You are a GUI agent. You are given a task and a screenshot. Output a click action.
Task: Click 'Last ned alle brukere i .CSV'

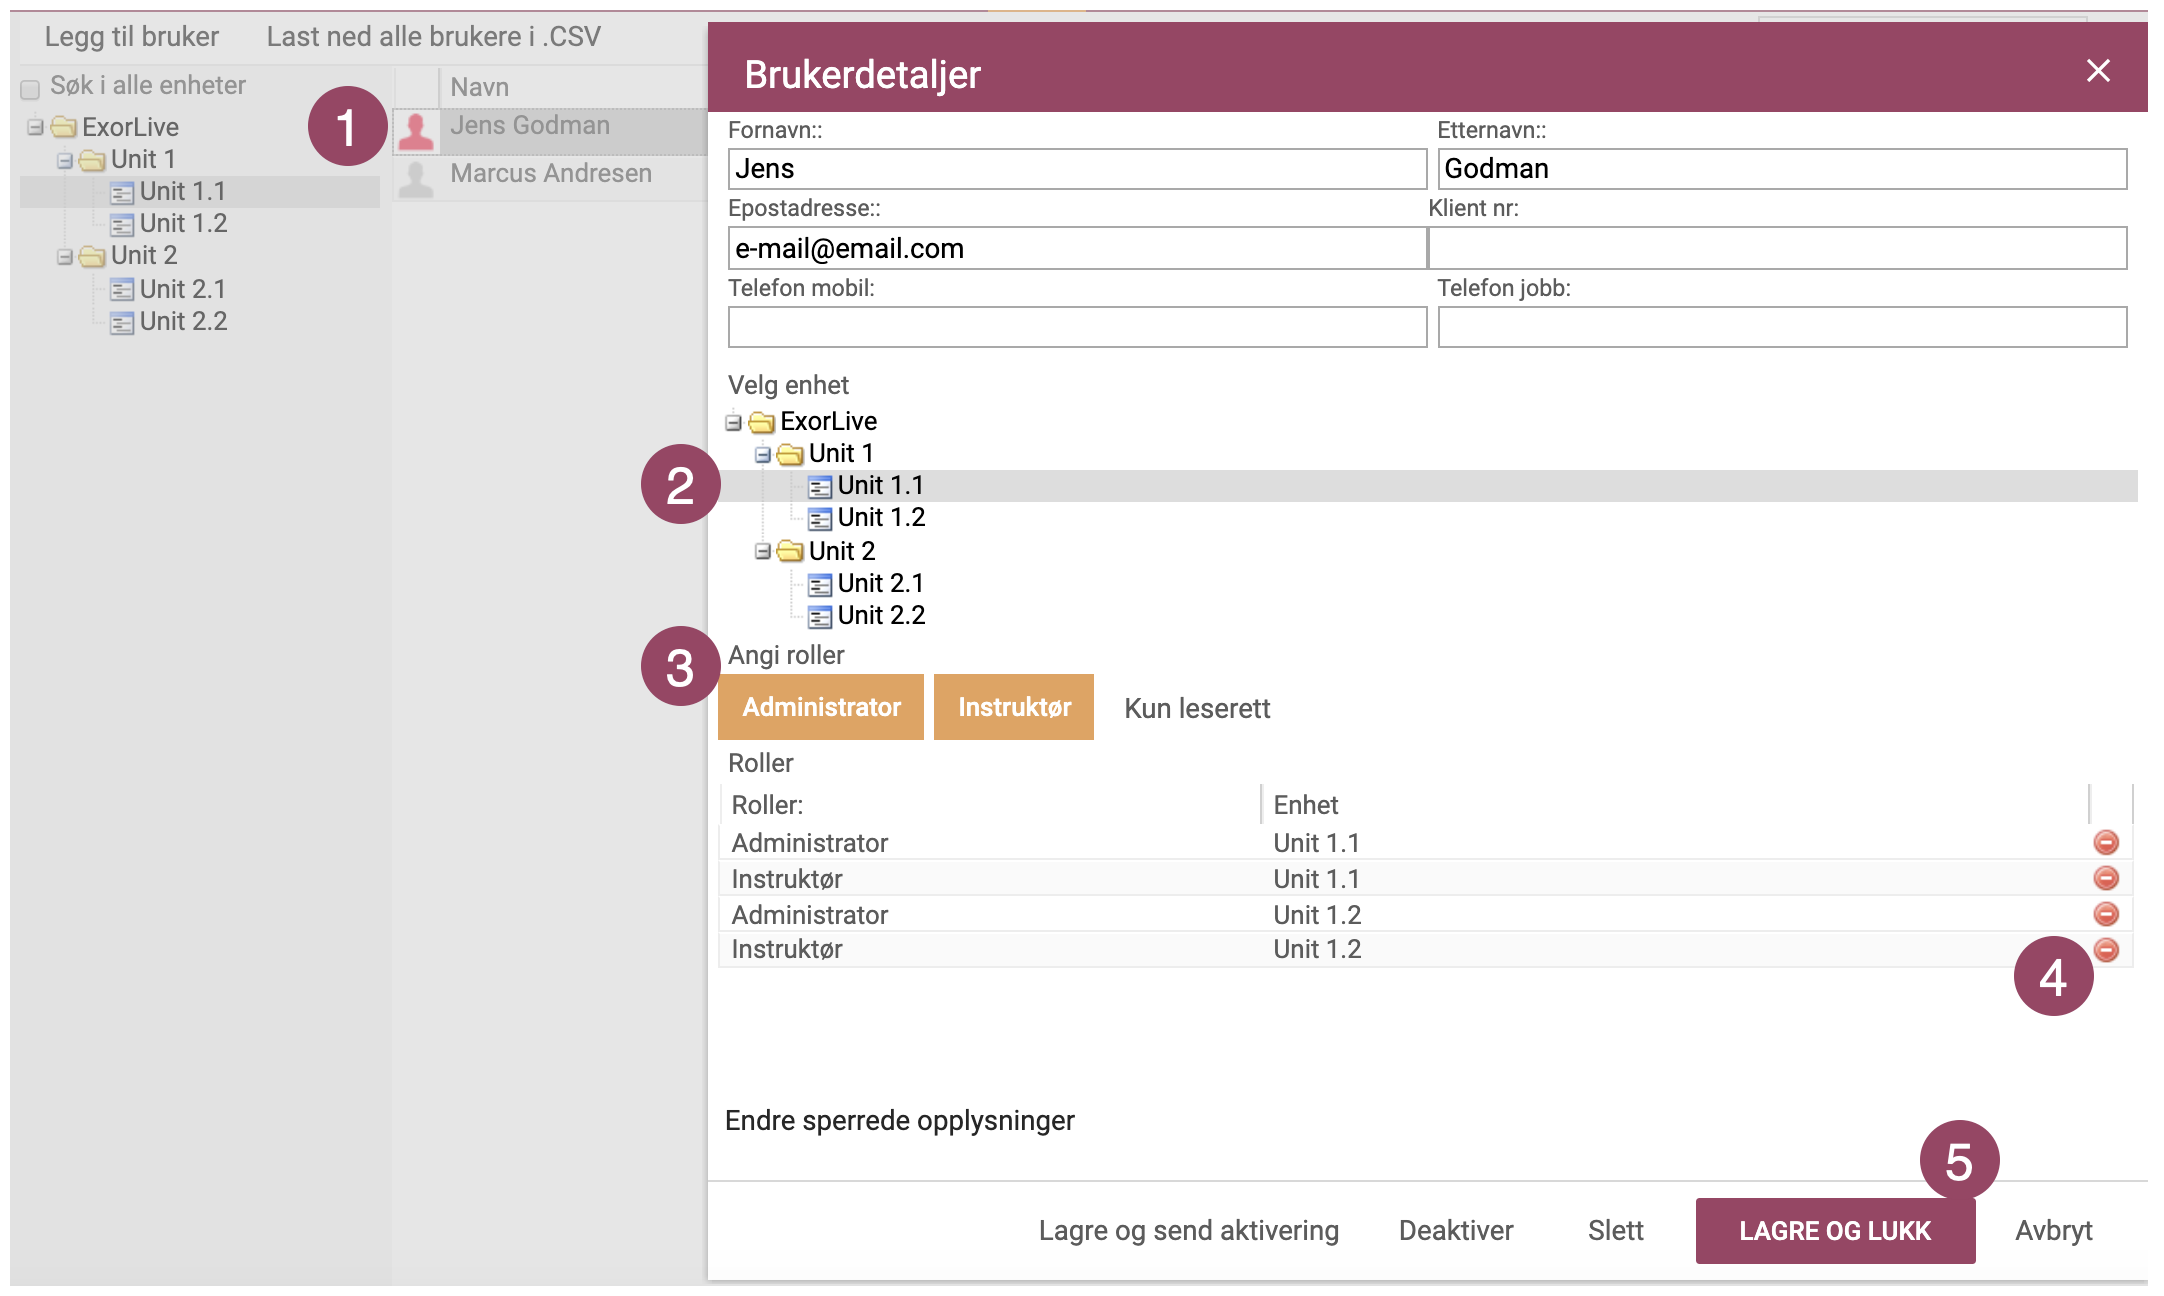click(x=433, y=37)
